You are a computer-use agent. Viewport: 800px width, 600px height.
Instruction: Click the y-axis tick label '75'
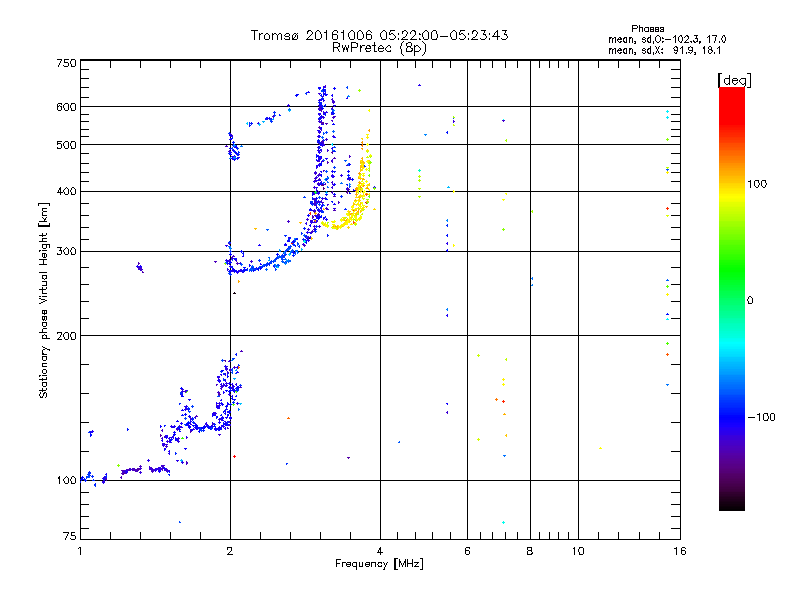70,536
